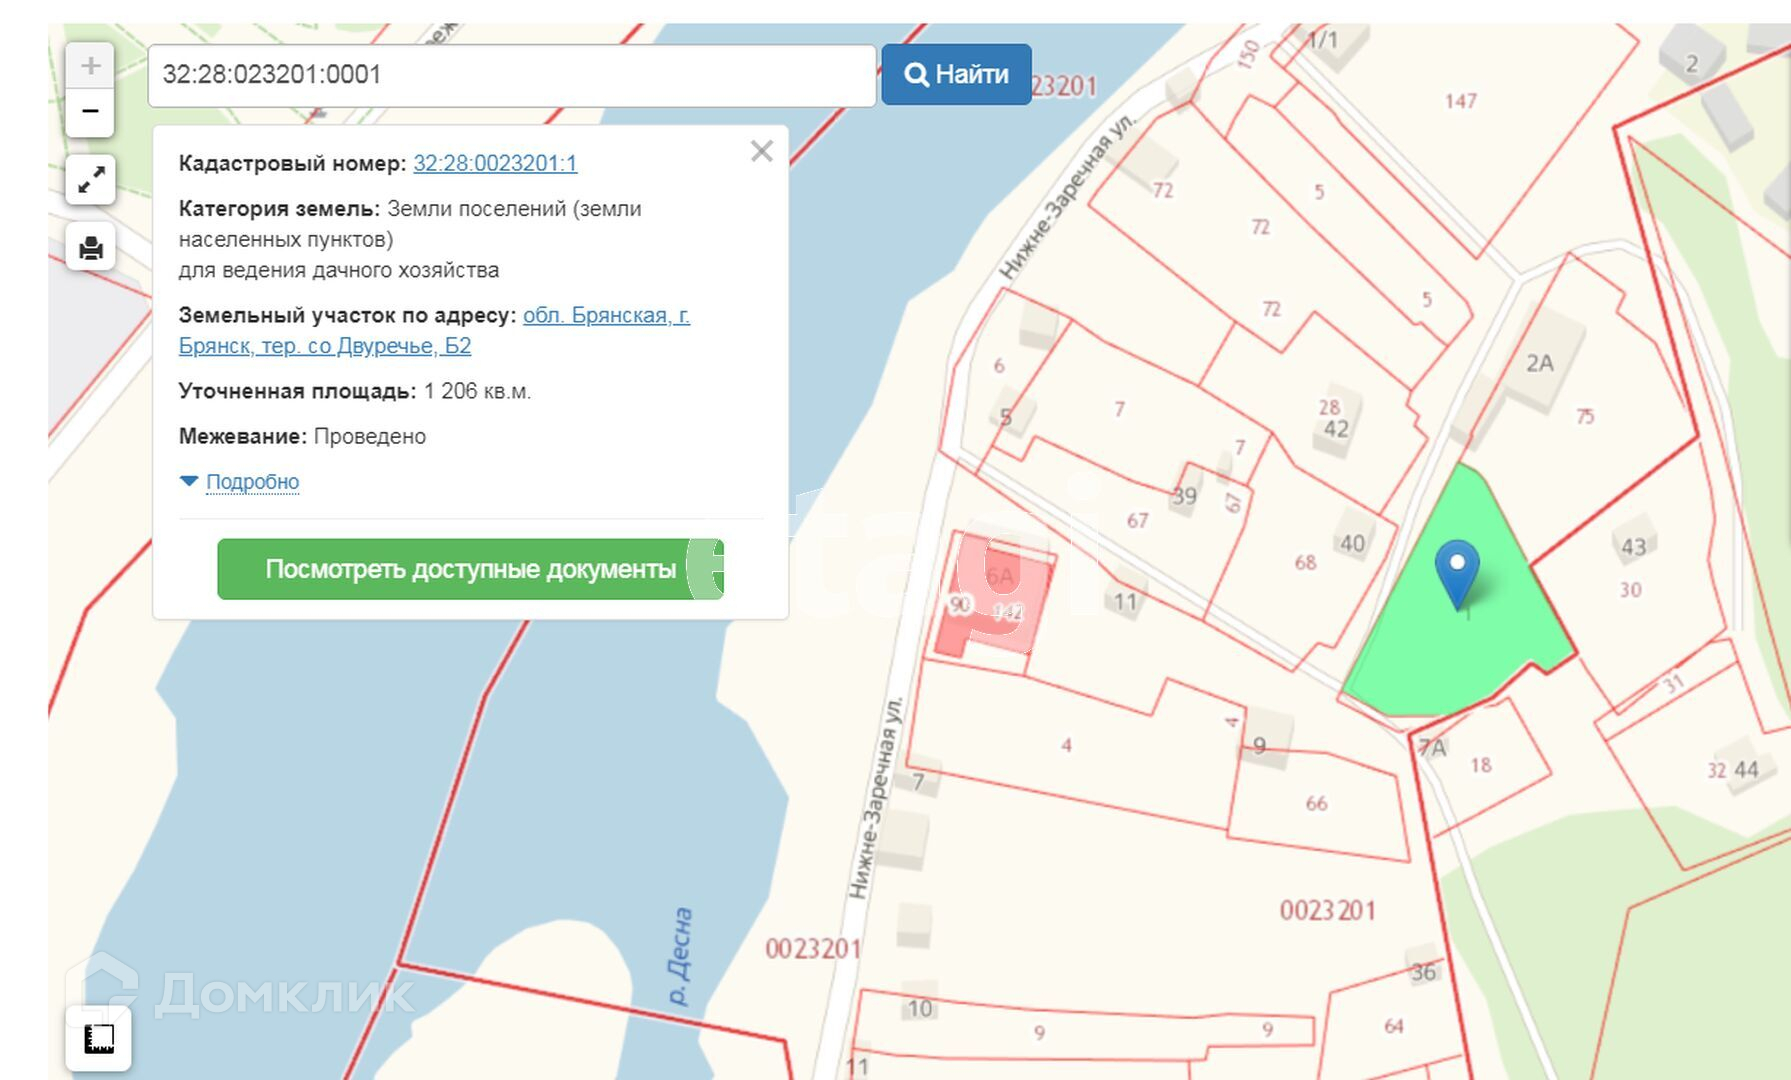Expand the Подробно details section

pyautogui.click(x=252, y=482)
